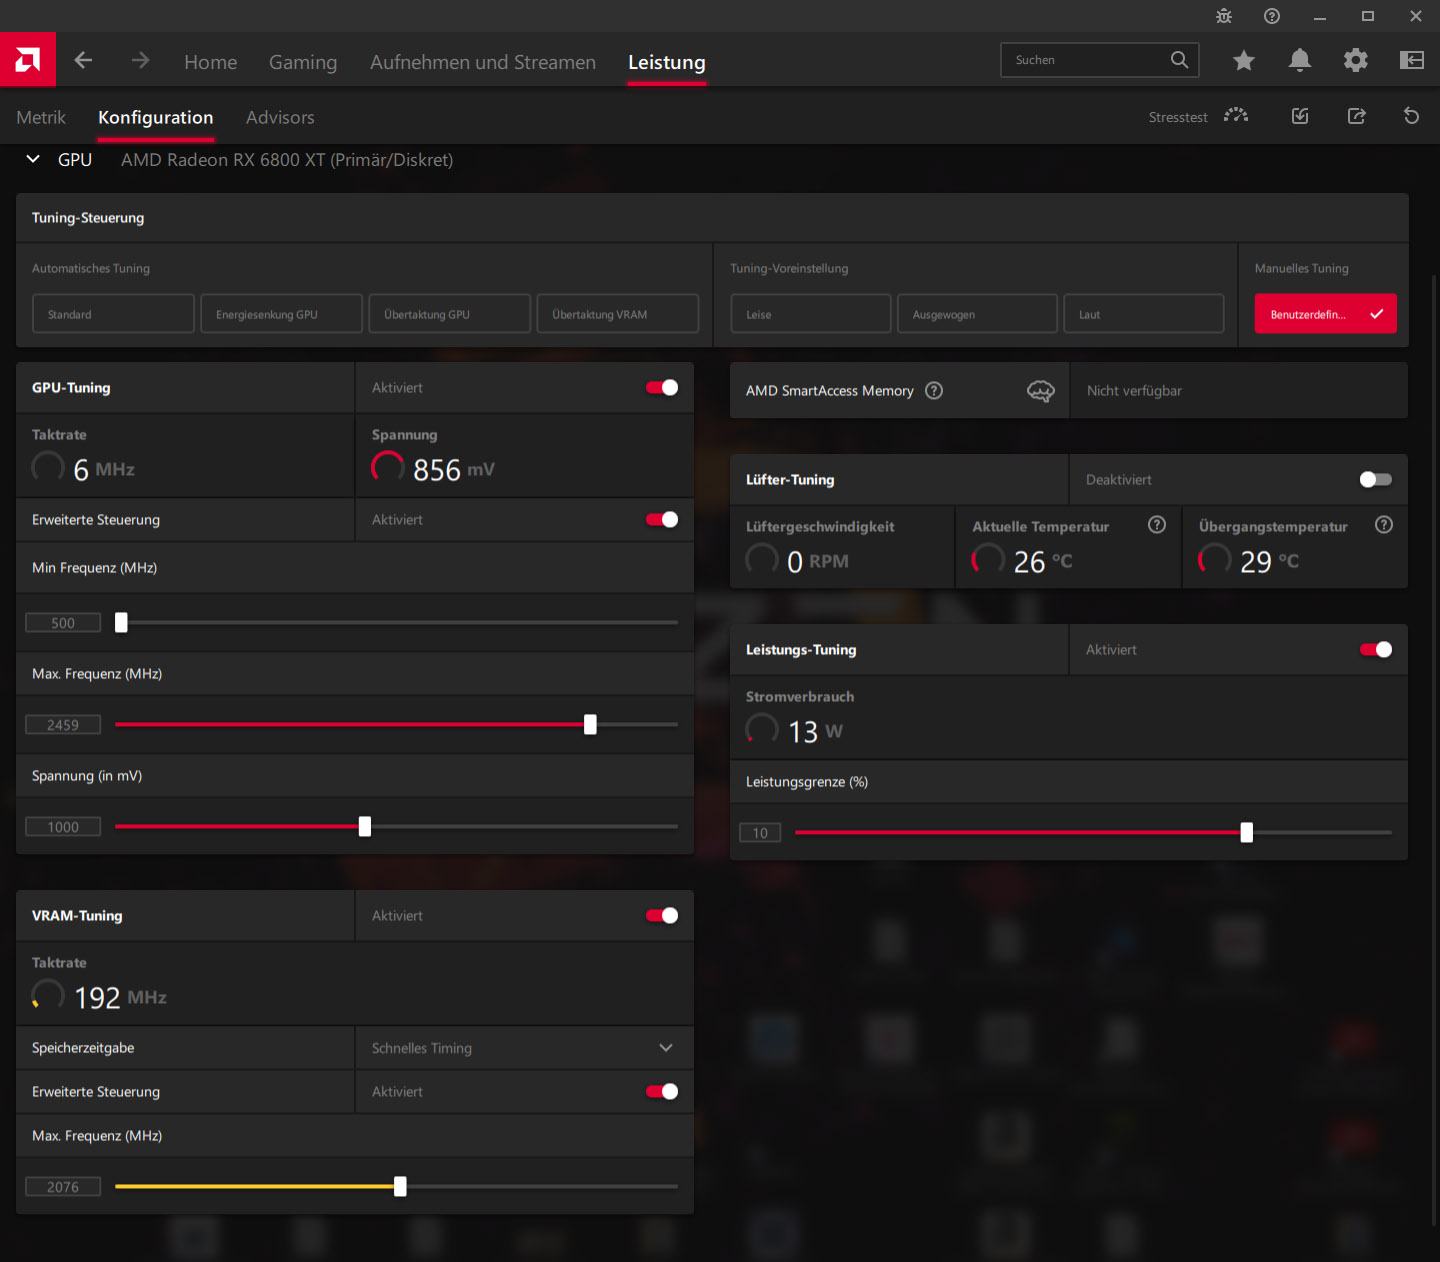Open notifications bell icon
The image size is (1440, 1262).
(1300, 61)
